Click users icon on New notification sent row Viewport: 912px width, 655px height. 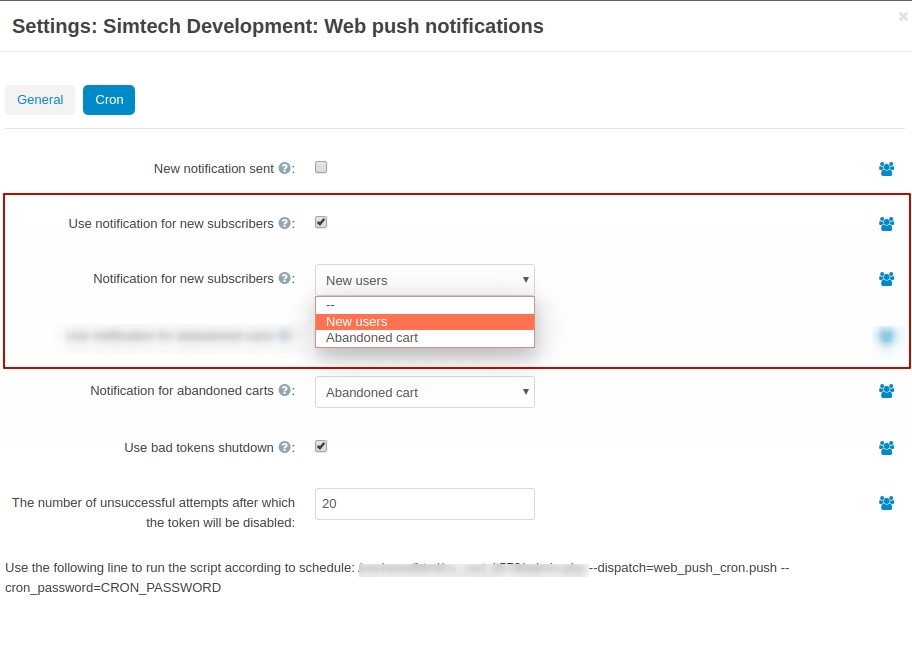(x=886, y=169)
